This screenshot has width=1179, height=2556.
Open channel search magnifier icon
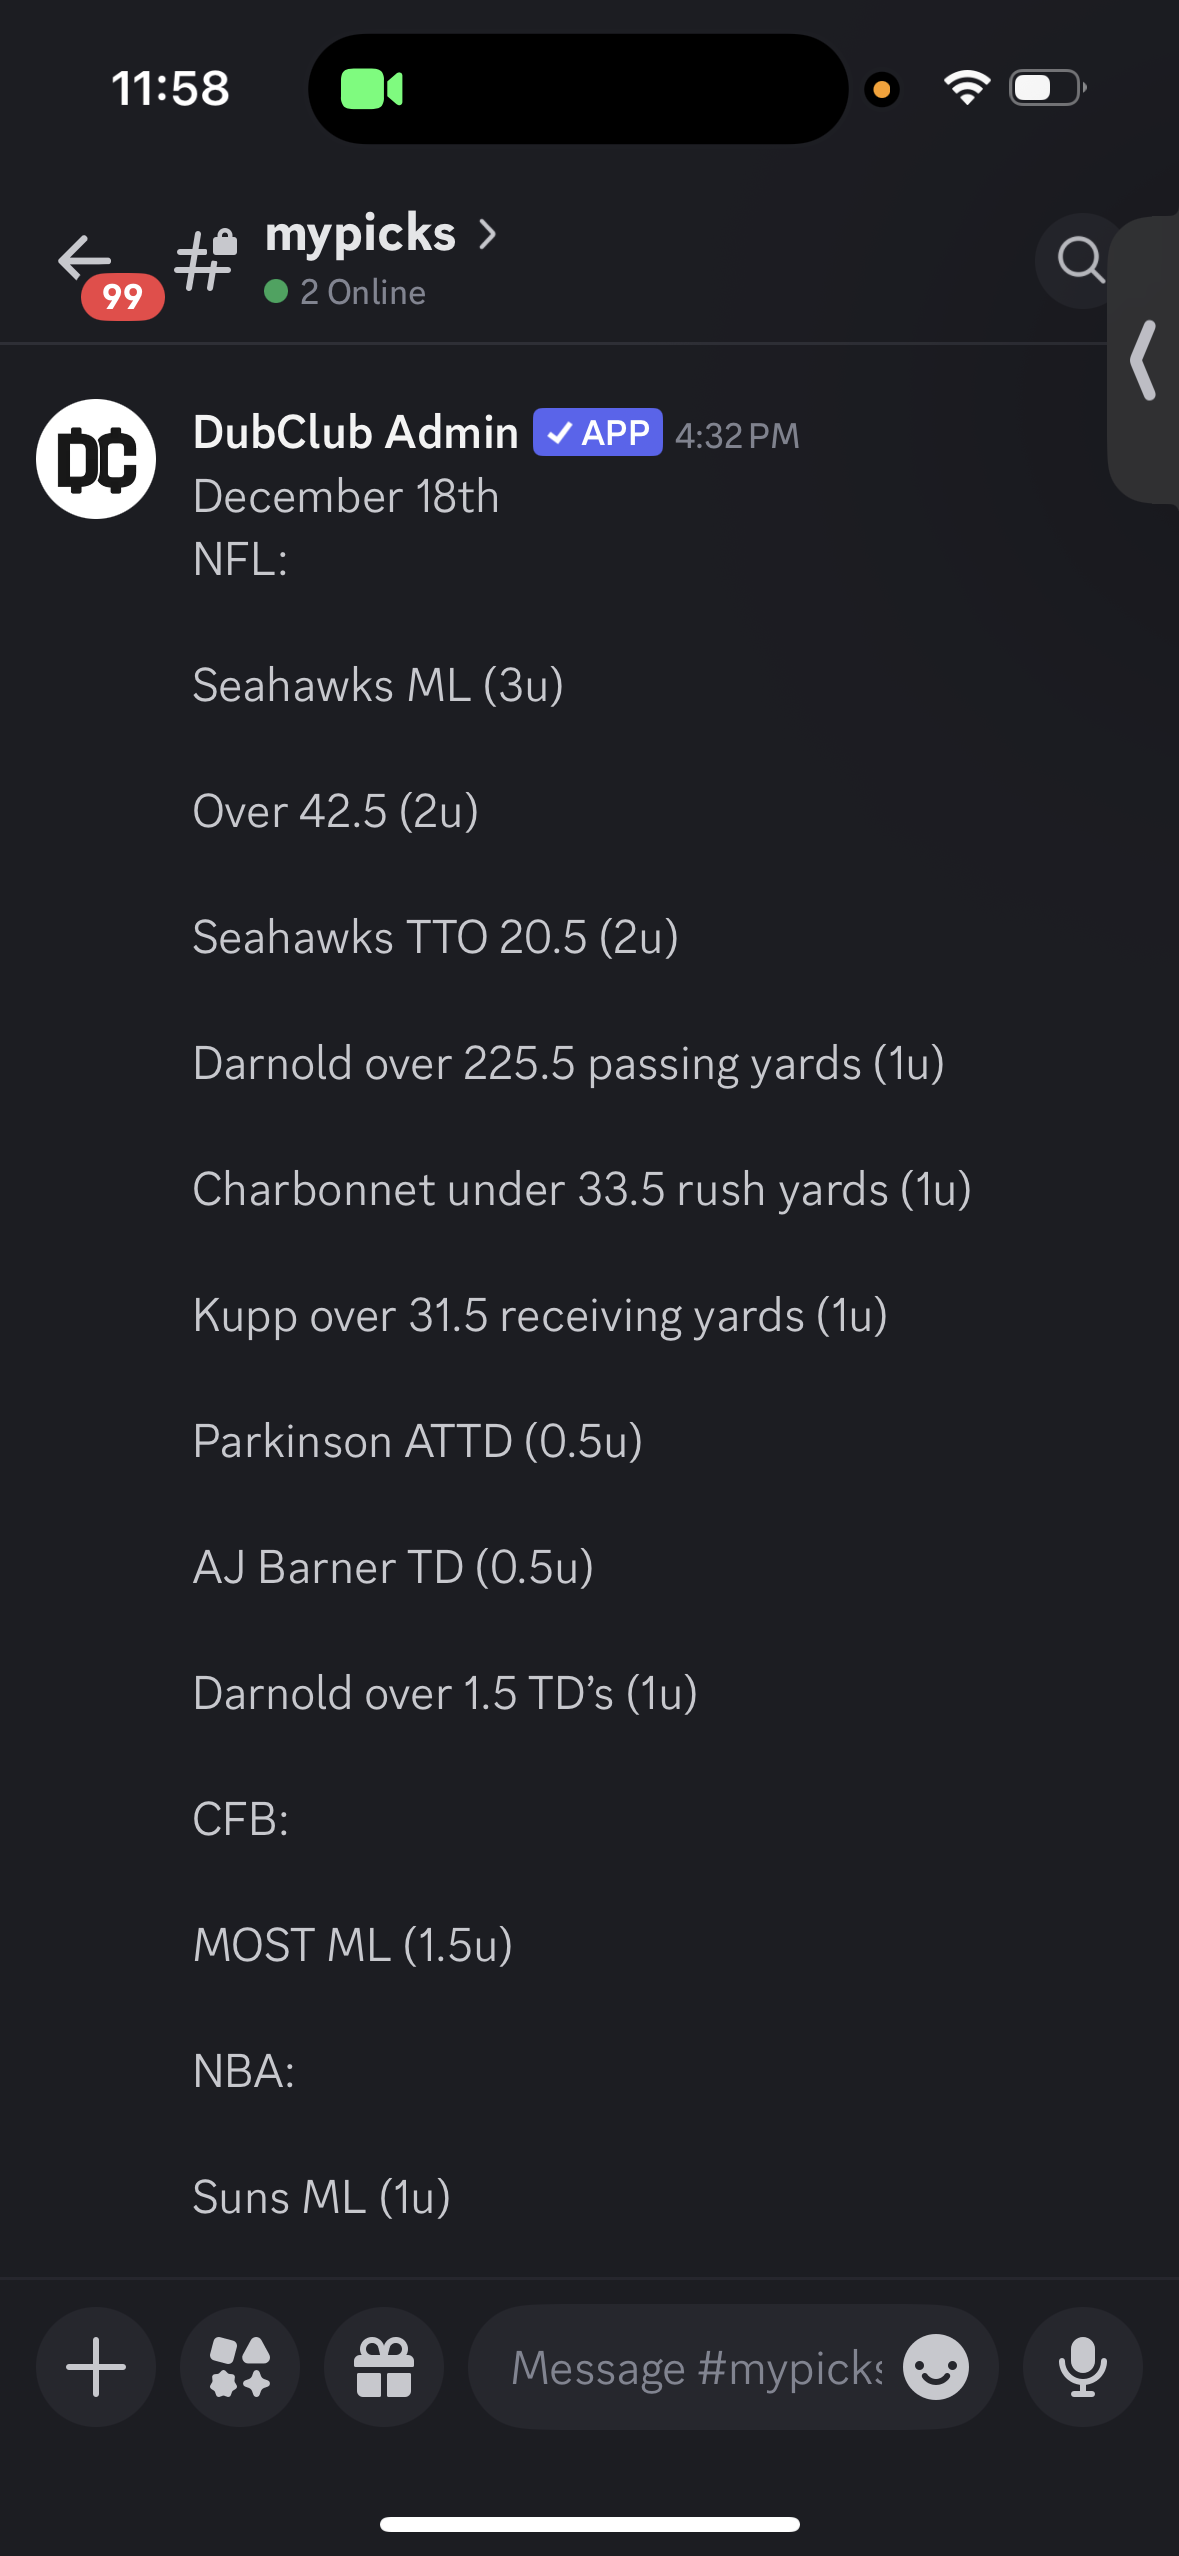point(1080,261)
